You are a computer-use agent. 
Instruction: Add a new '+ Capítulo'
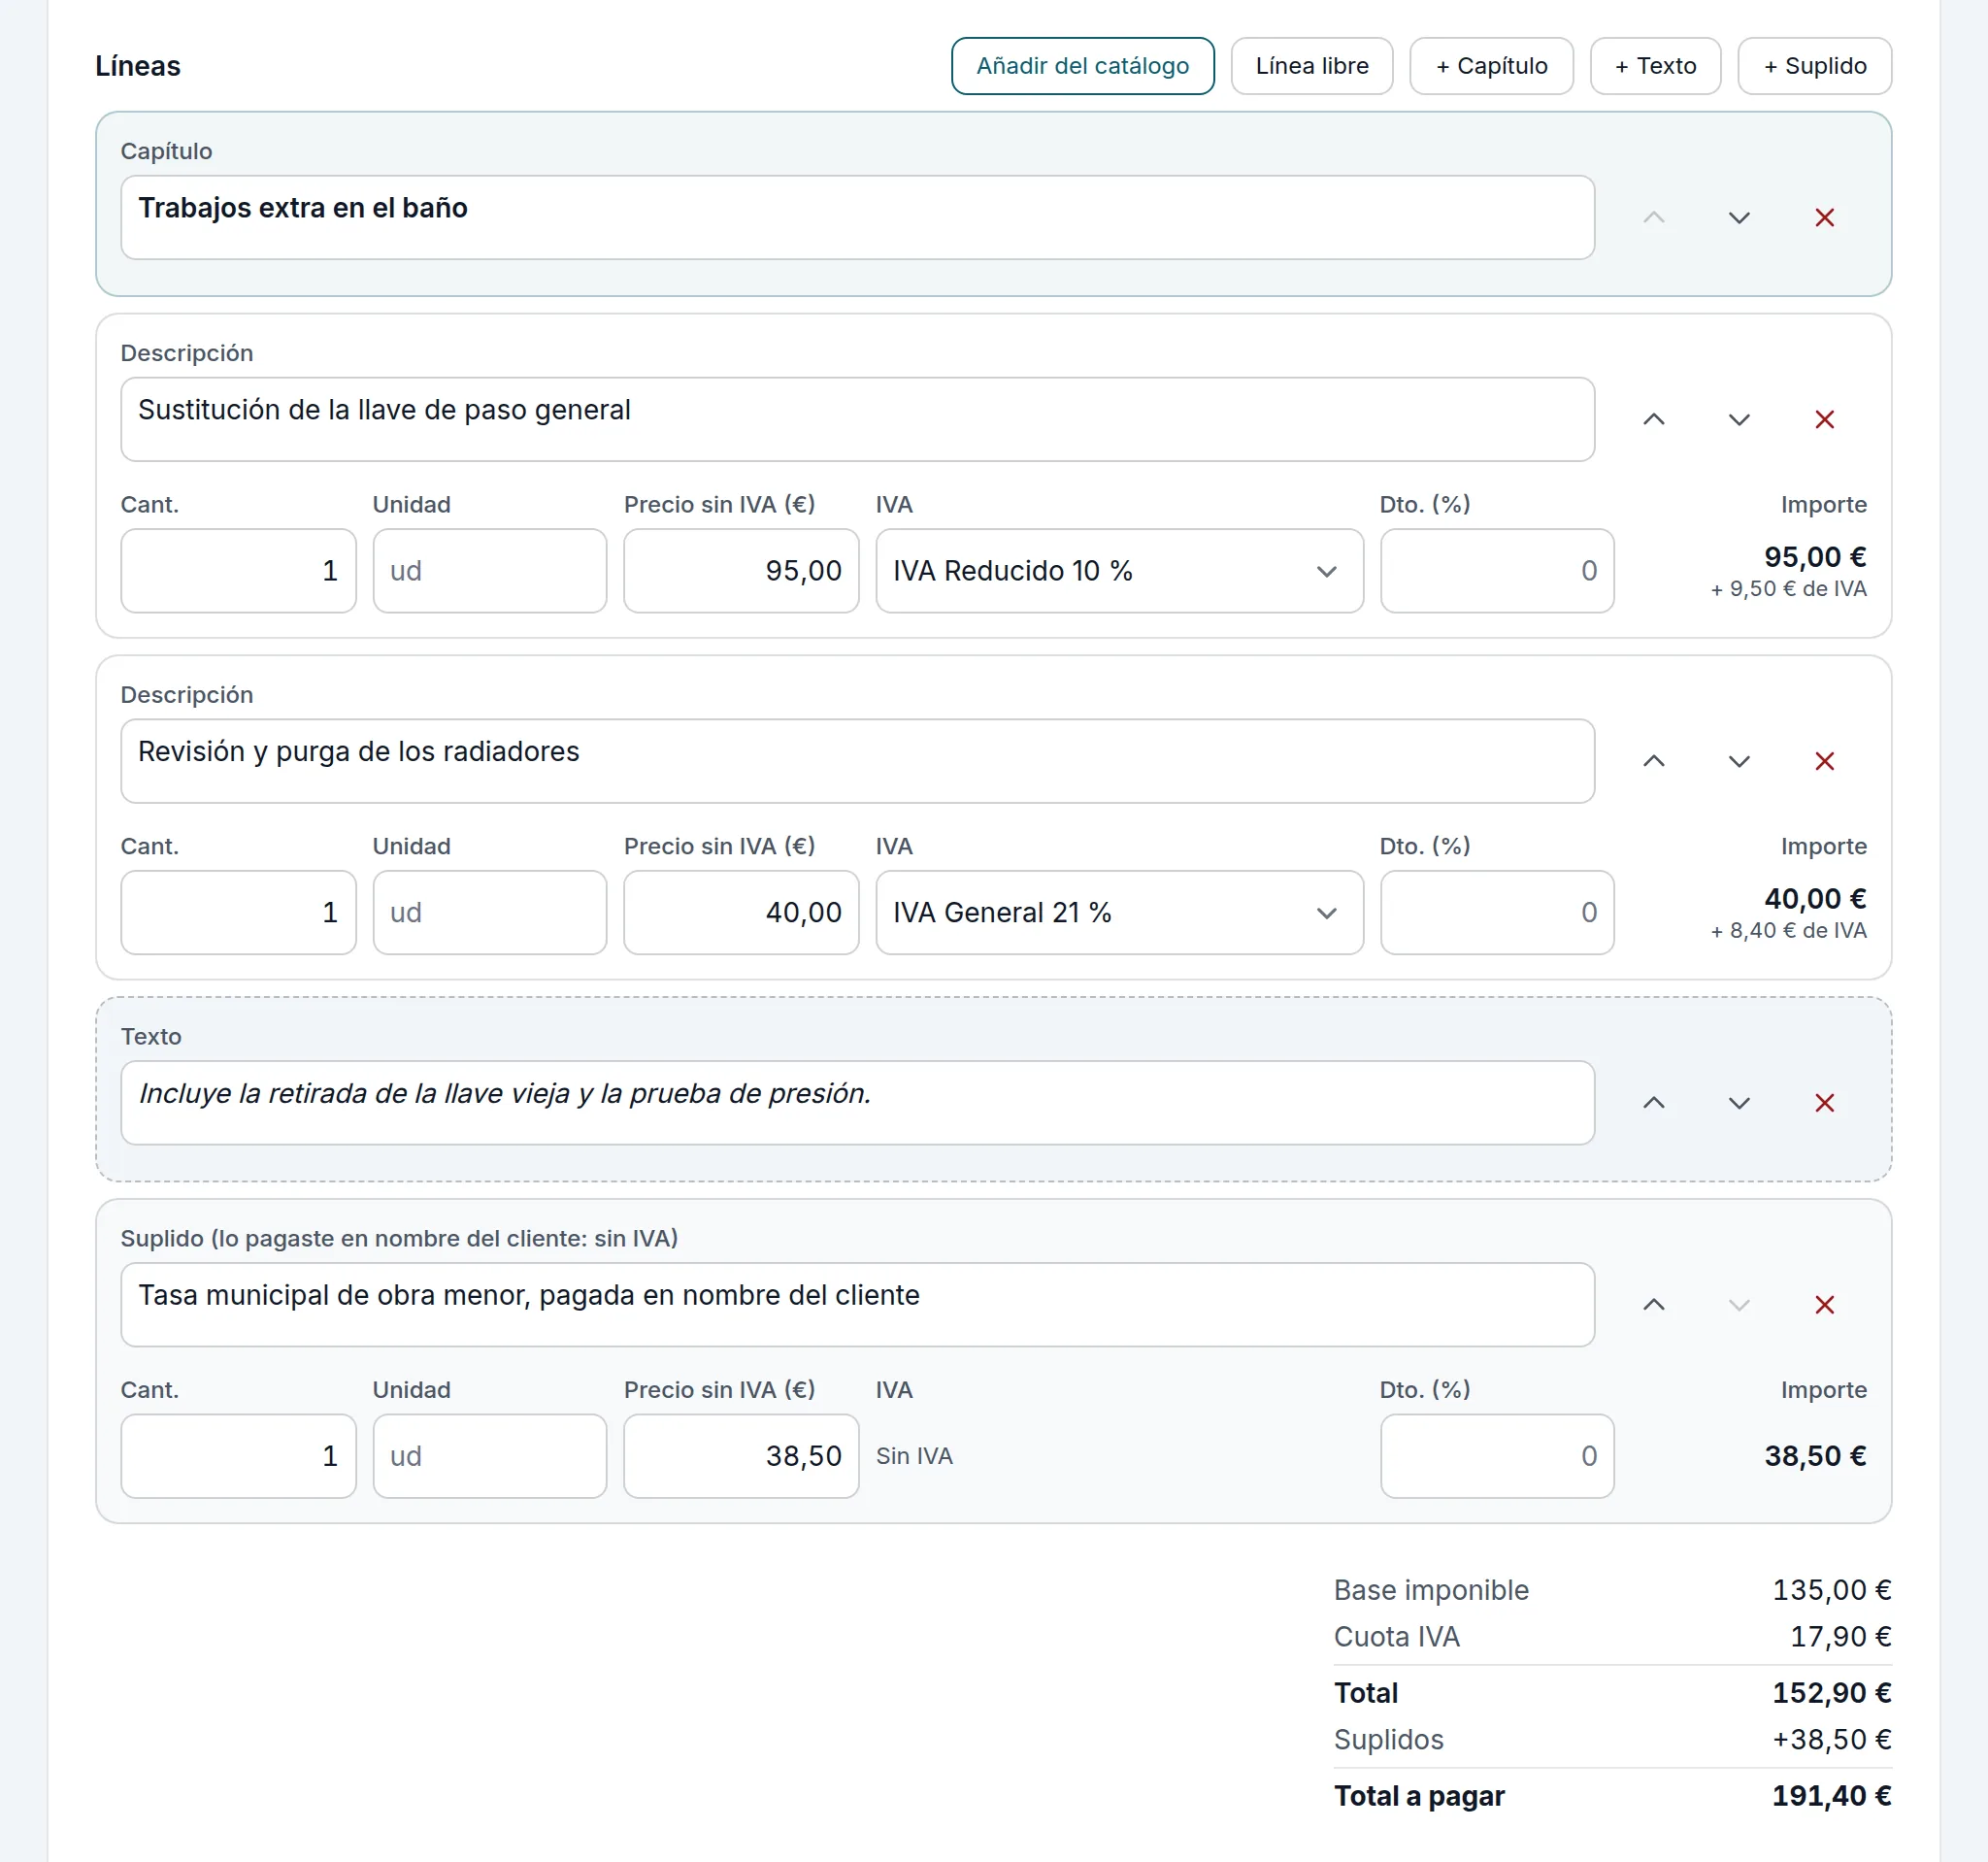[x=1491, y=66]
